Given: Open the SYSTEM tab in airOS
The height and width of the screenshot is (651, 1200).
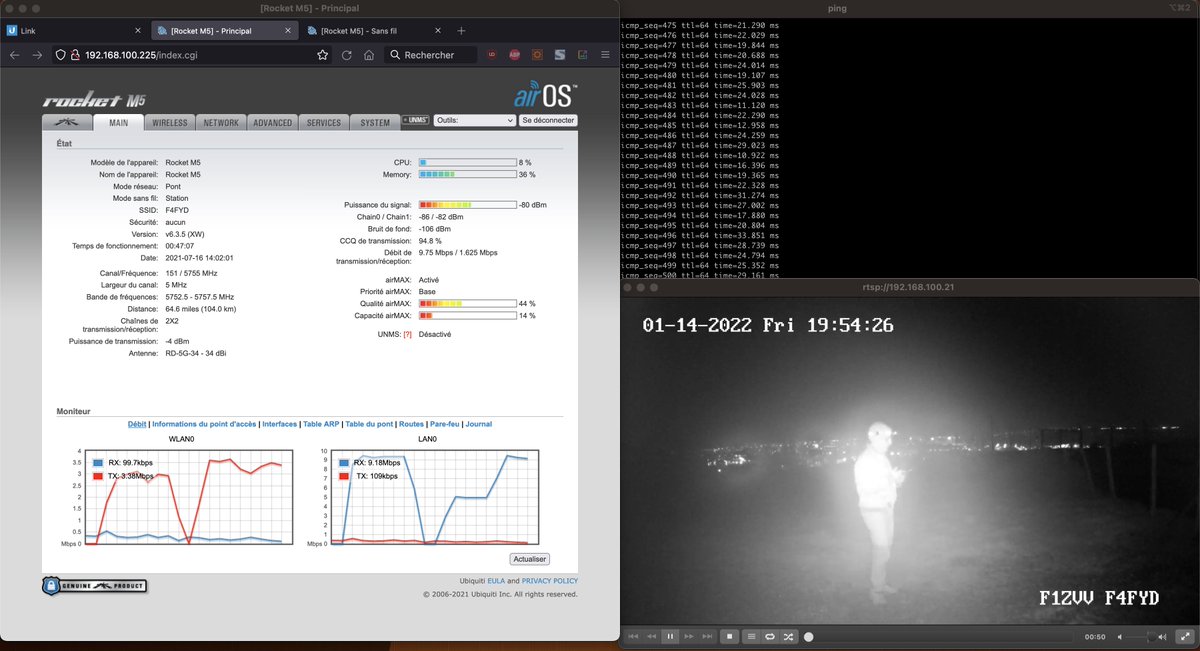Looking at the screenshot, I should (x=375, y=123).
